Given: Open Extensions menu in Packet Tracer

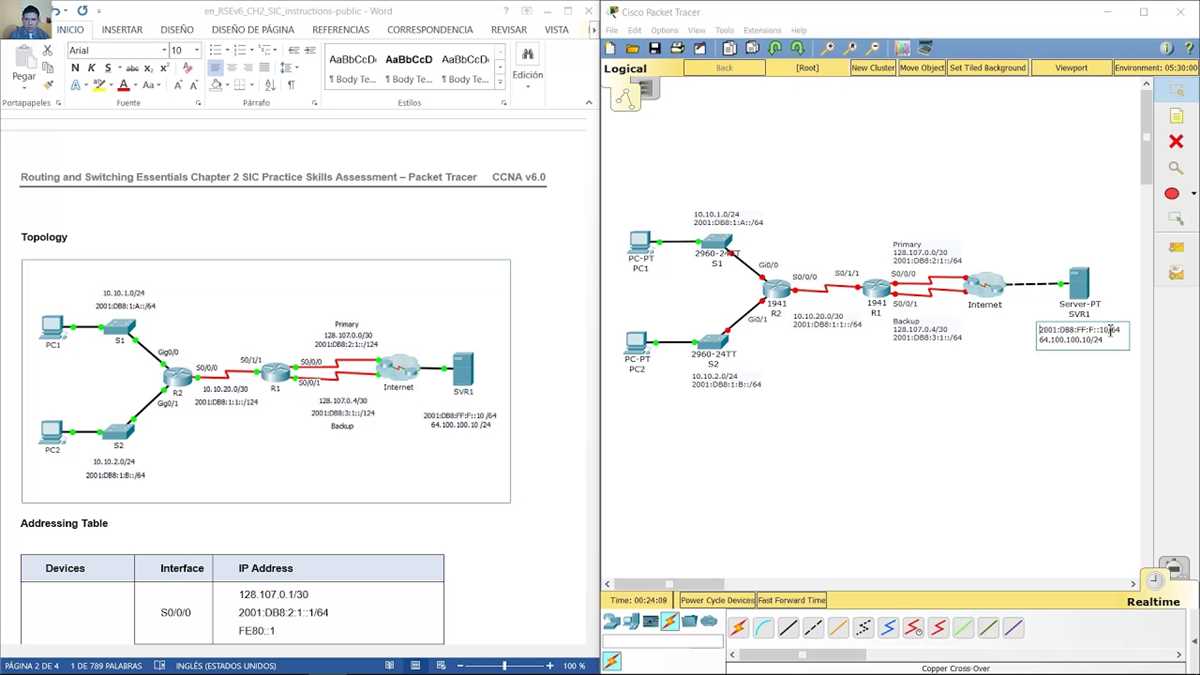Looking at the screenshot, I should (x=762, y=31).
